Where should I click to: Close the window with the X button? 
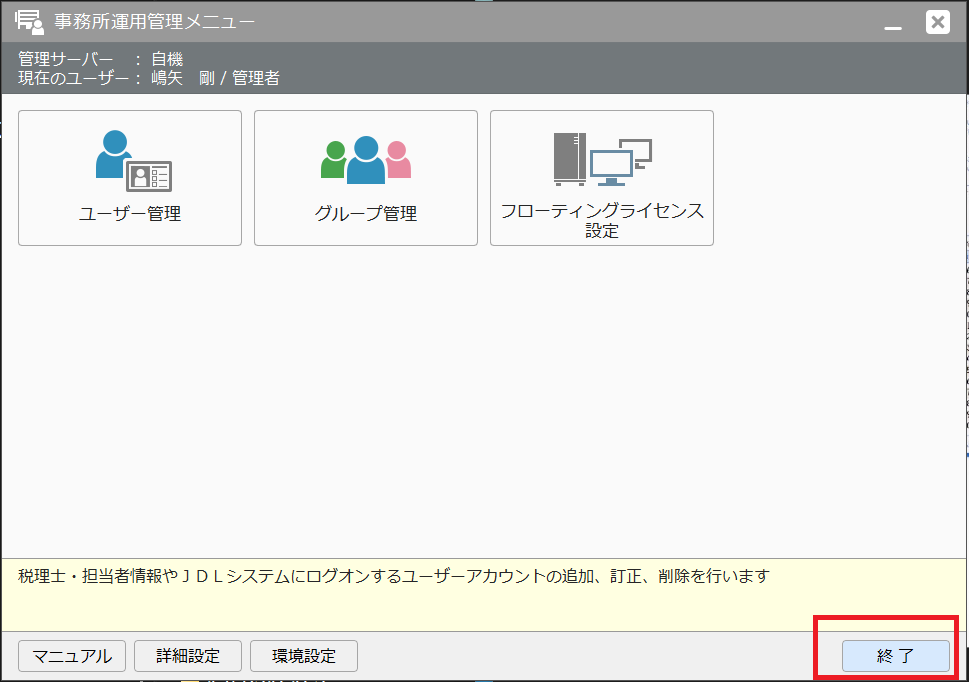937,22
